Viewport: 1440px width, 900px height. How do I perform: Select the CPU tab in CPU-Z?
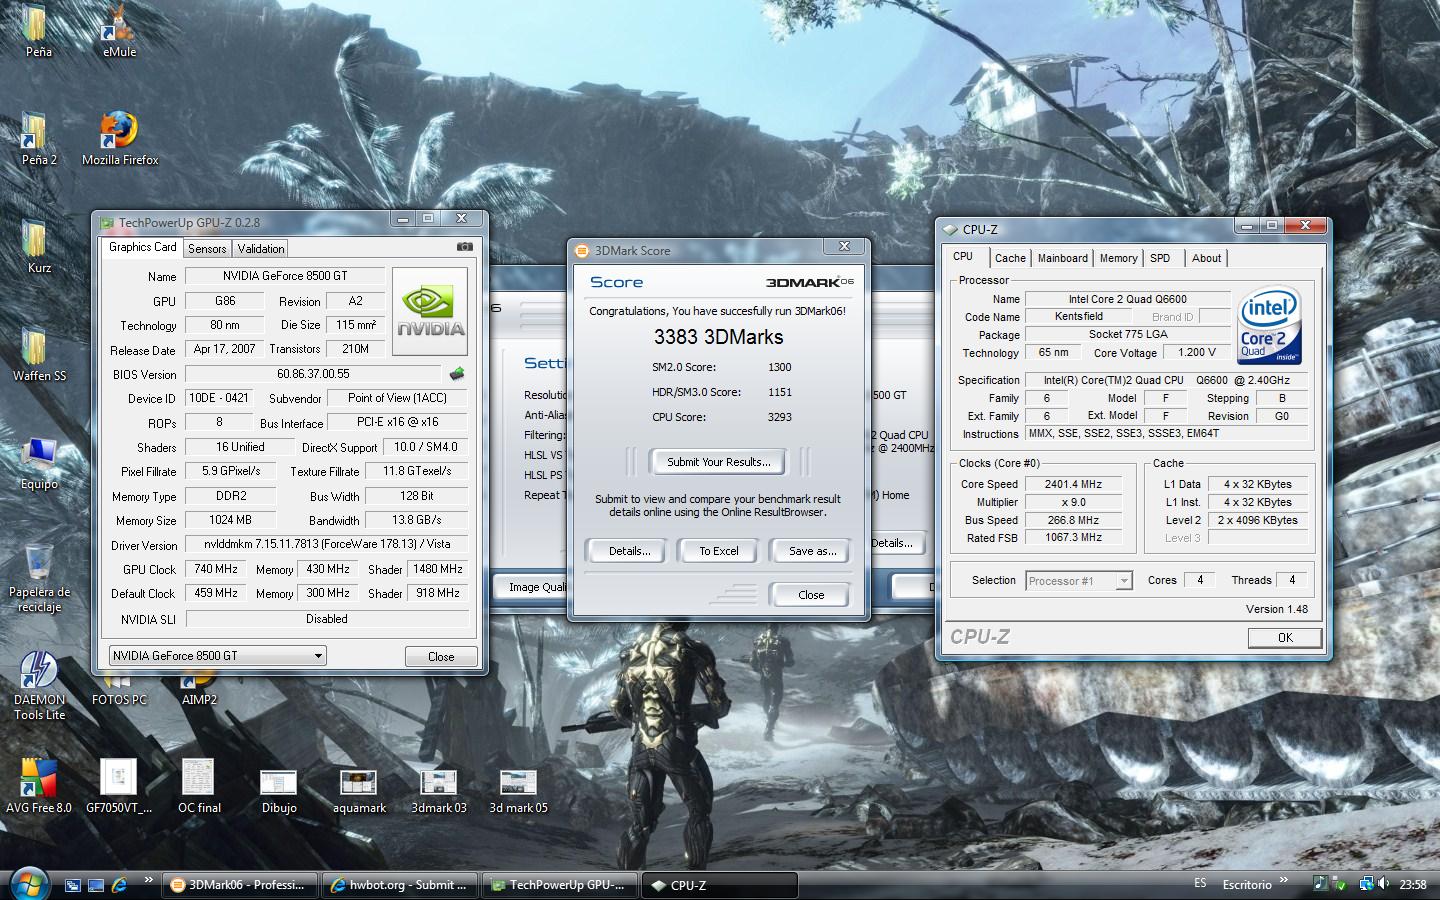click(963, 256)
